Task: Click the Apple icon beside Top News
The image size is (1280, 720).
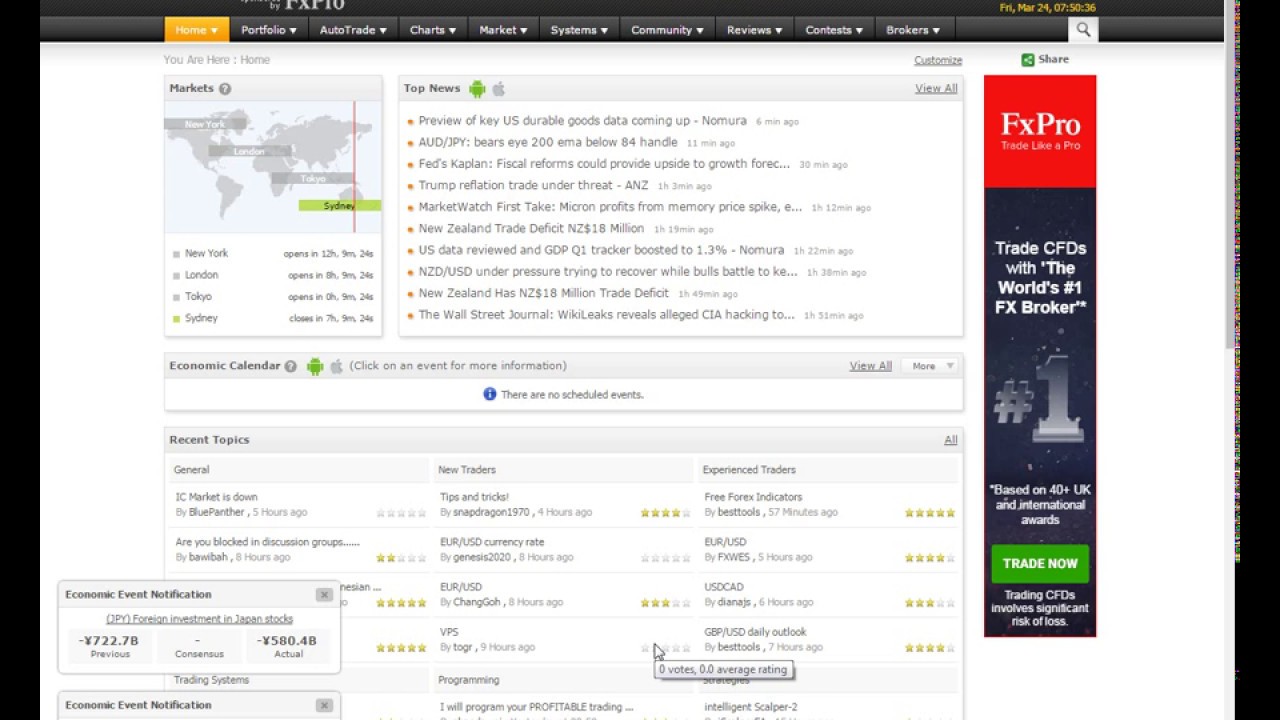Action: pos(498,89)
